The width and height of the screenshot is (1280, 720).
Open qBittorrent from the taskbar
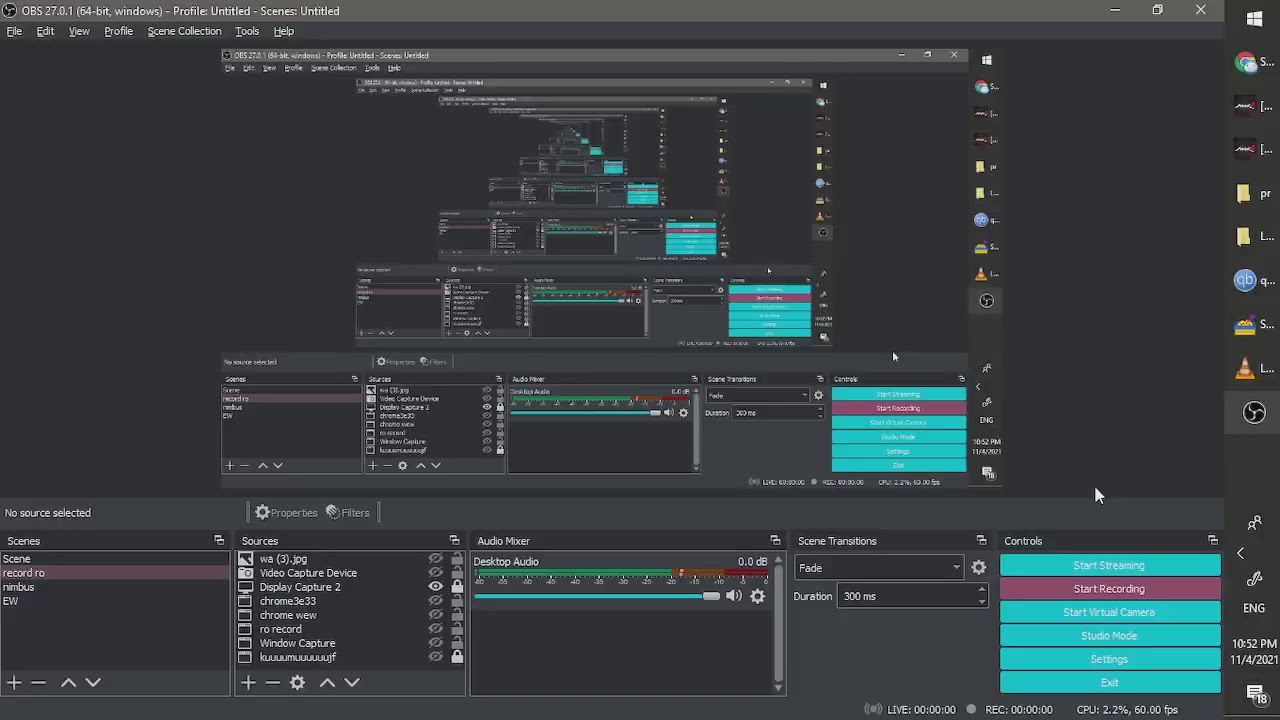pos(1245,281)
